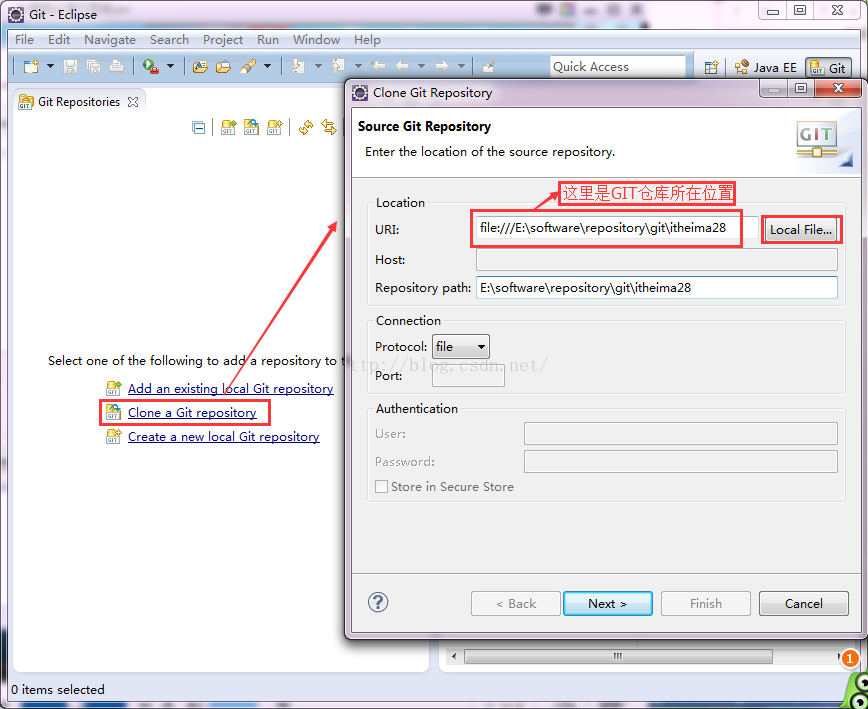The width and height of the screenshot is (868, 709).
Task: Open the Back history dropdown arrow
Action: click(421, 66)
